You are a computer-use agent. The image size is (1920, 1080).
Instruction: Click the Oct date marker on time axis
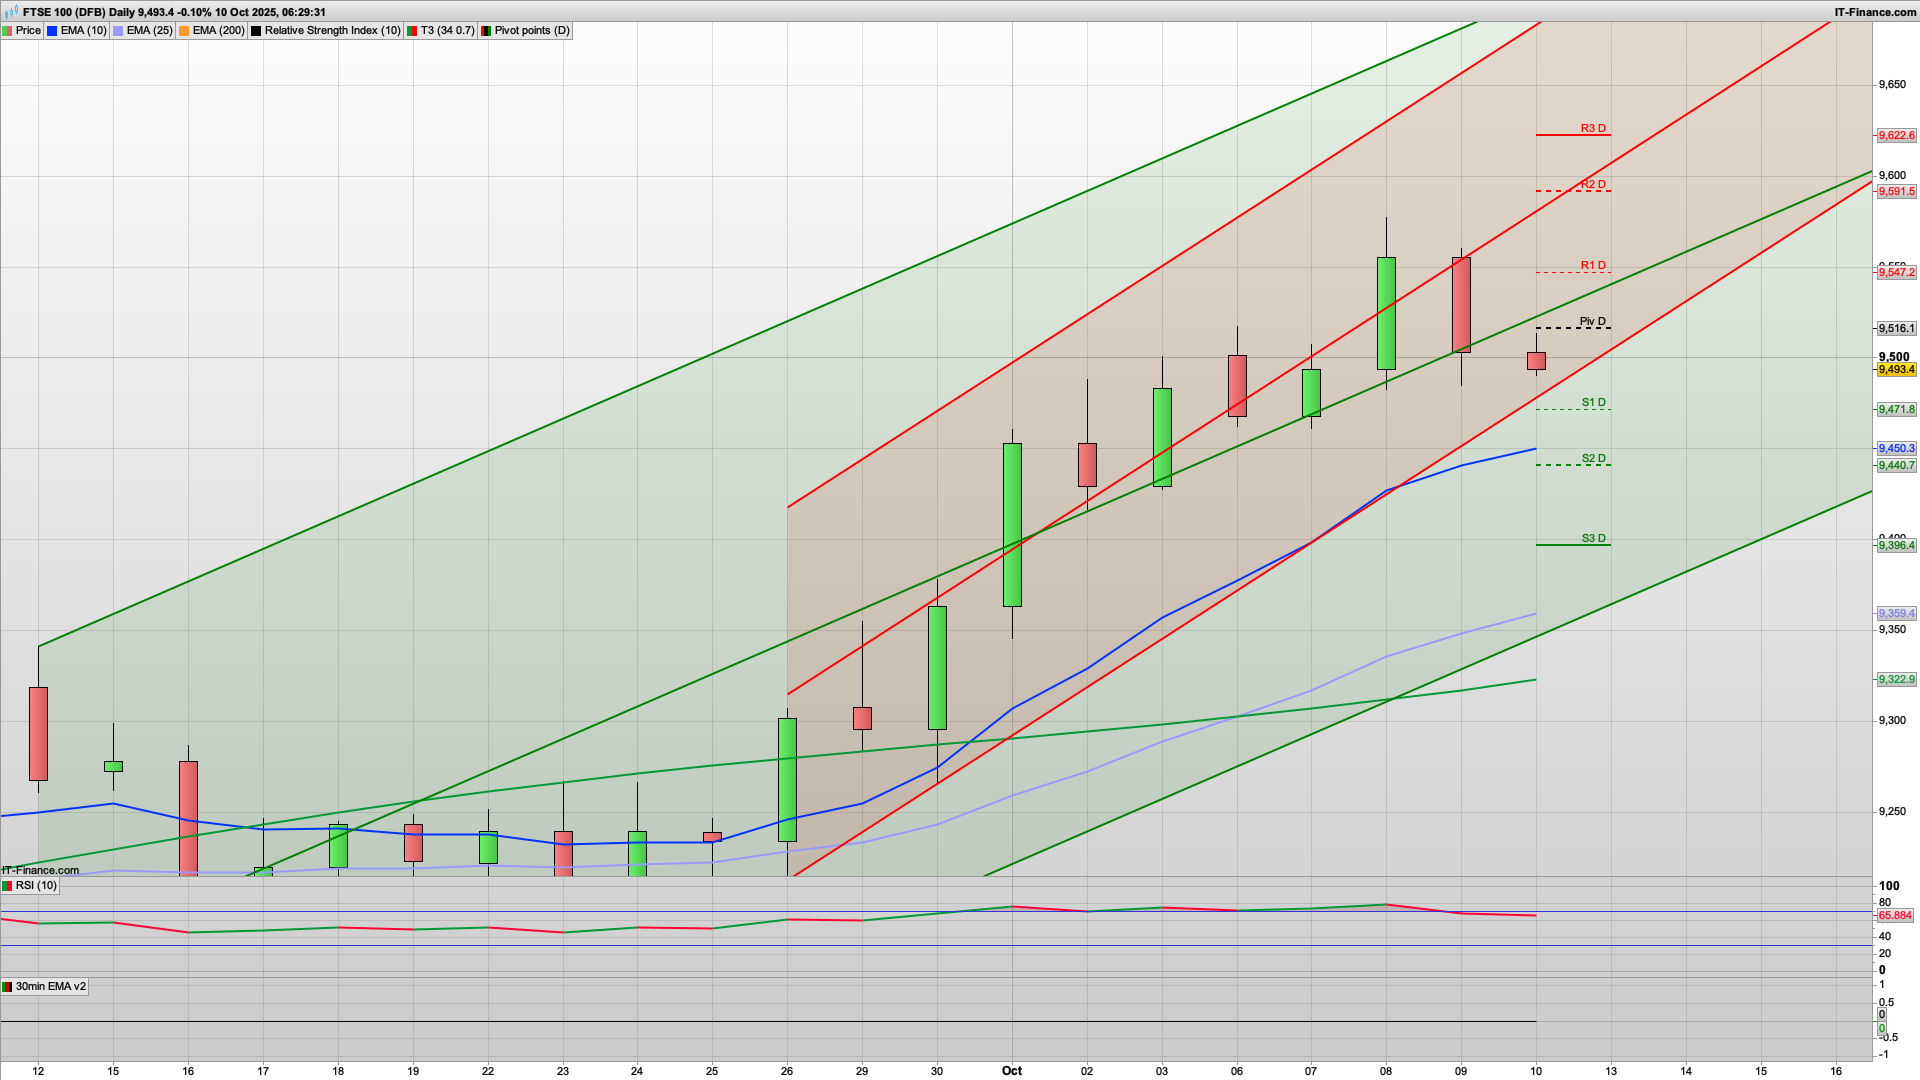(1012, 1070)
